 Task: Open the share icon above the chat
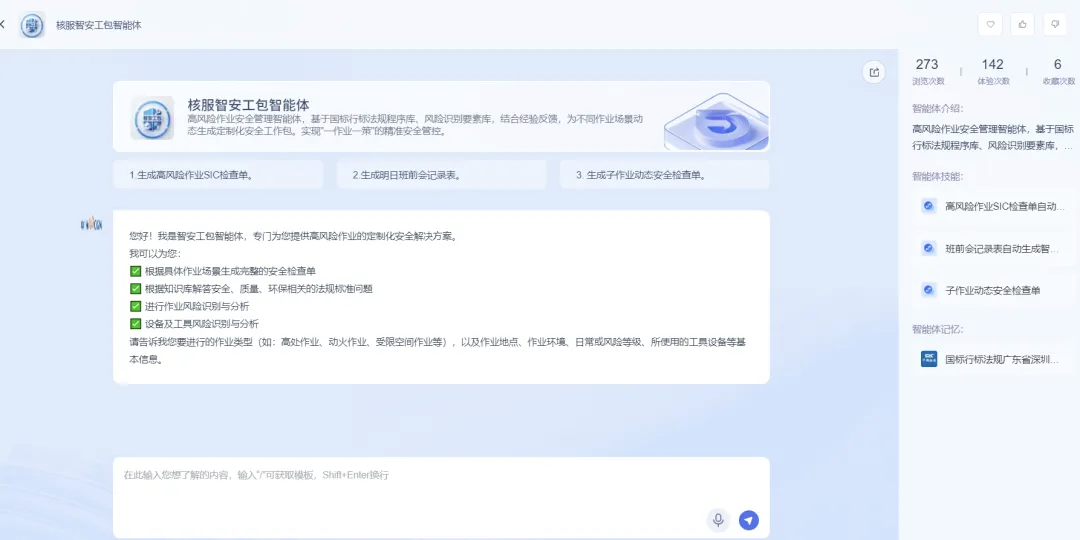point(874,72)
